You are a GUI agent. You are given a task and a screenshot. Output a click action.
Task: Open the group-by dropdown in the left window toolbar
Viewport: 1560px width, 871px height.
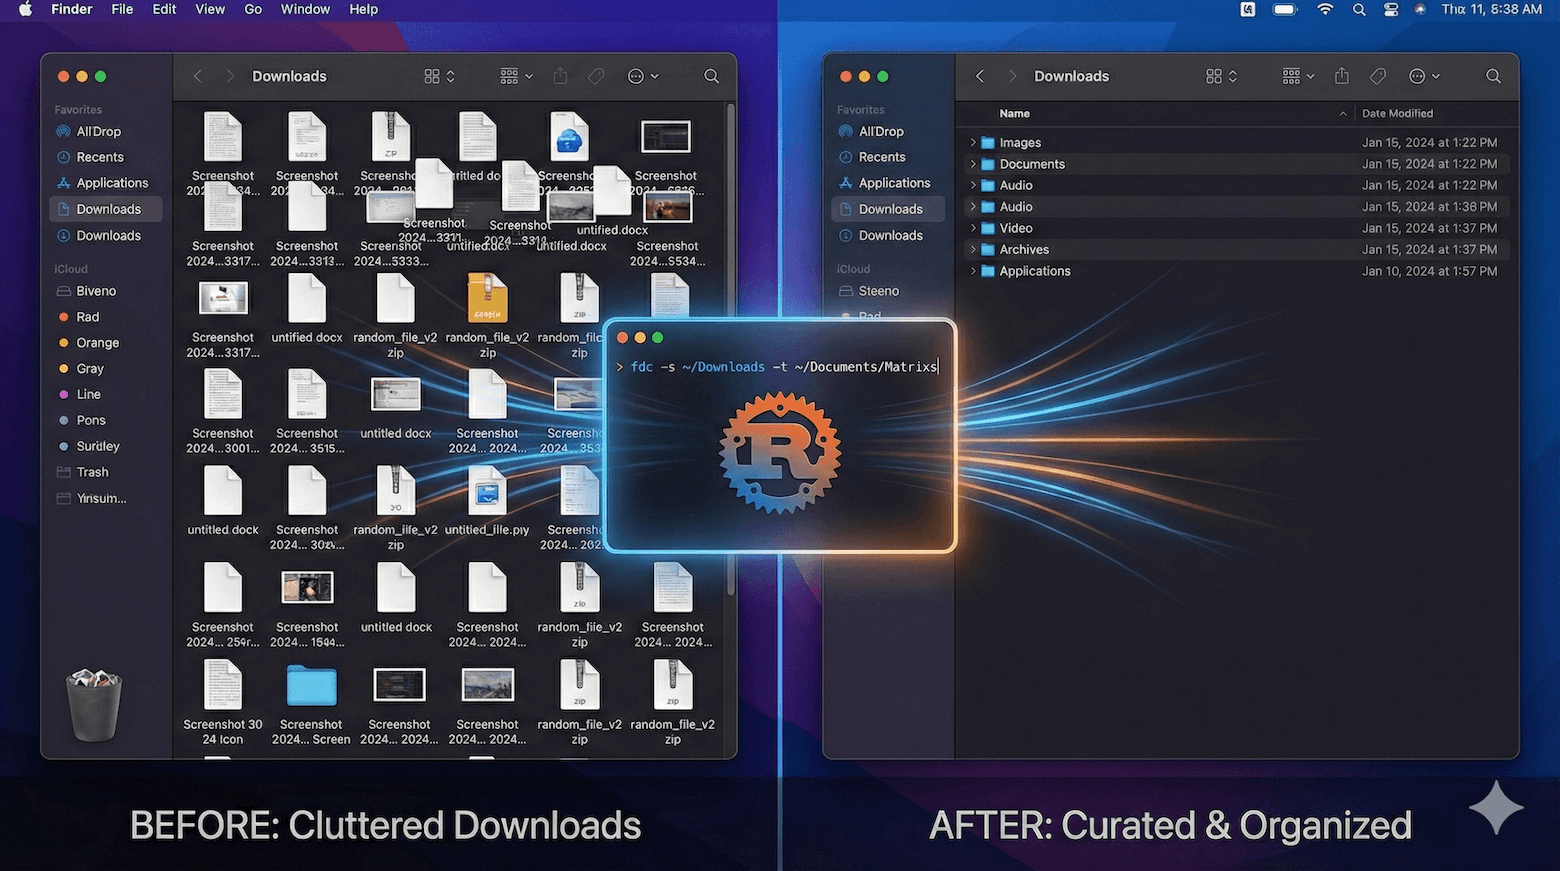(x=516, y=76)
